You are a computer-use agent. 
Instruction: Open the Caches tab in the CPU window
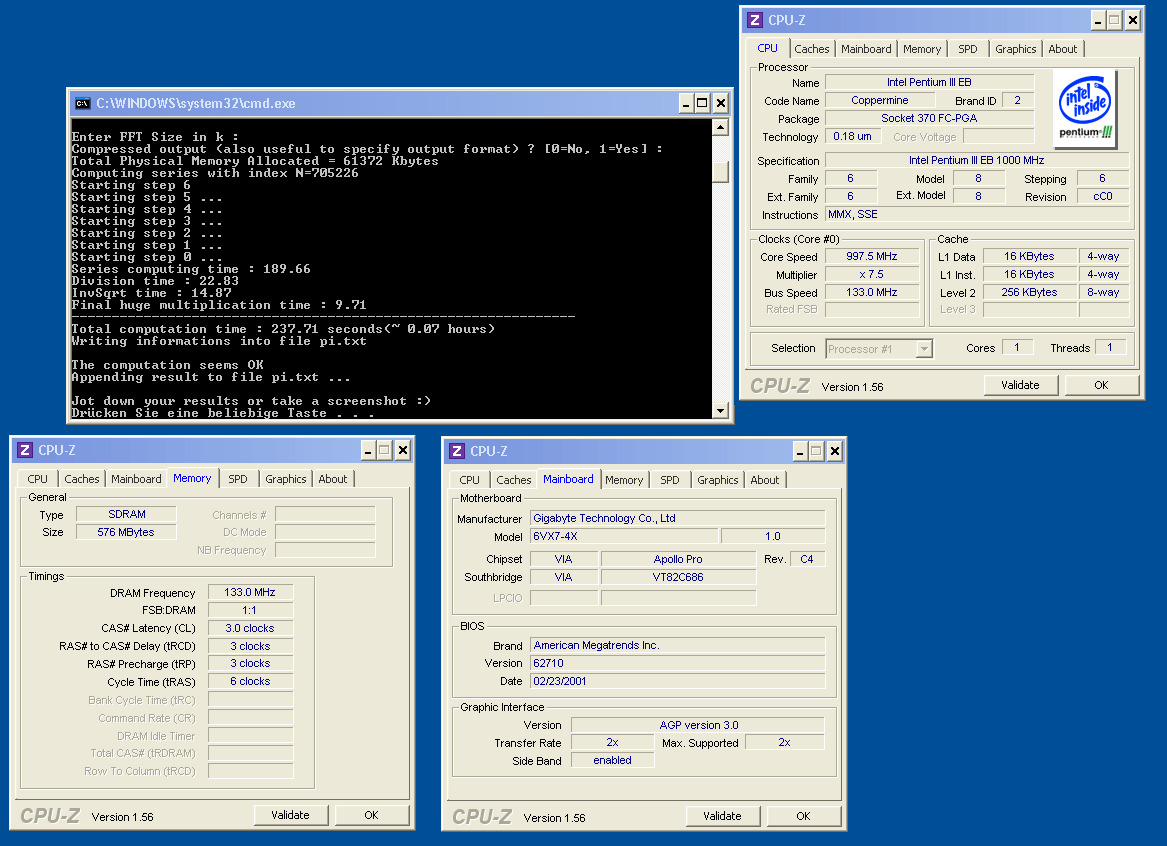pos(811,49)
